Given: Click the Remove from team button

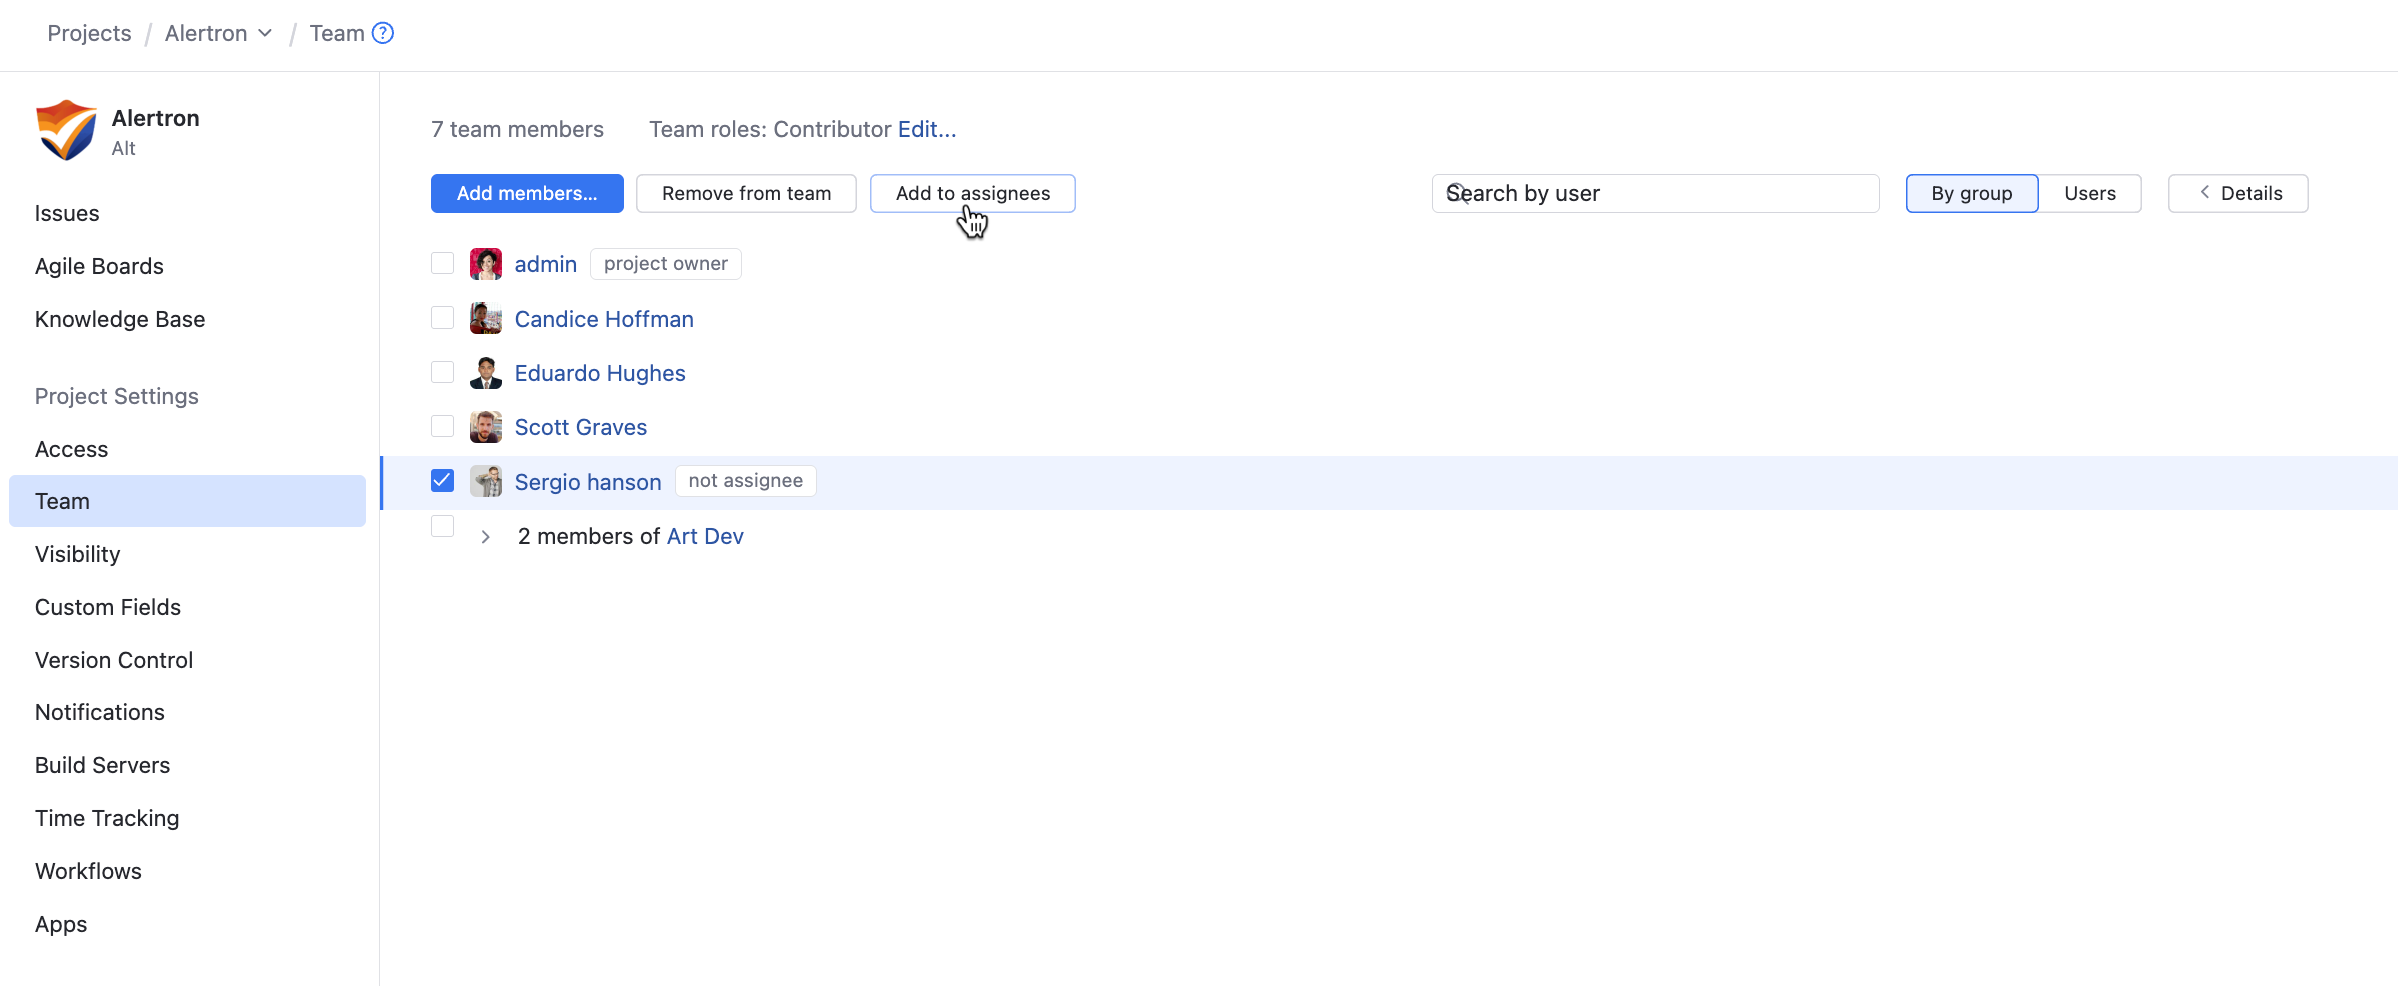Looking at the screenshot, I should click(746, 193).
